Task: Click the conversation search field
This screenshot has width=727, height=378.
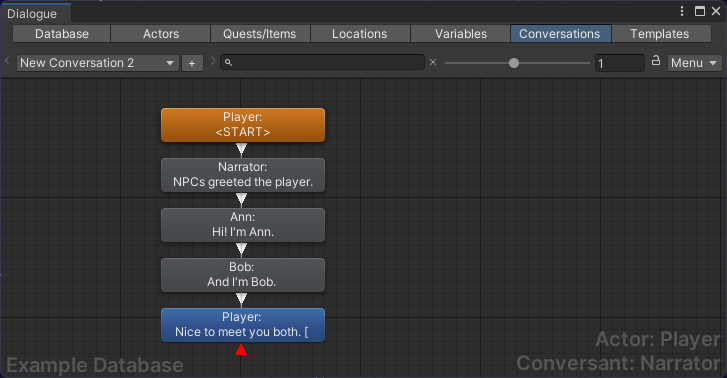Action: 322,62
